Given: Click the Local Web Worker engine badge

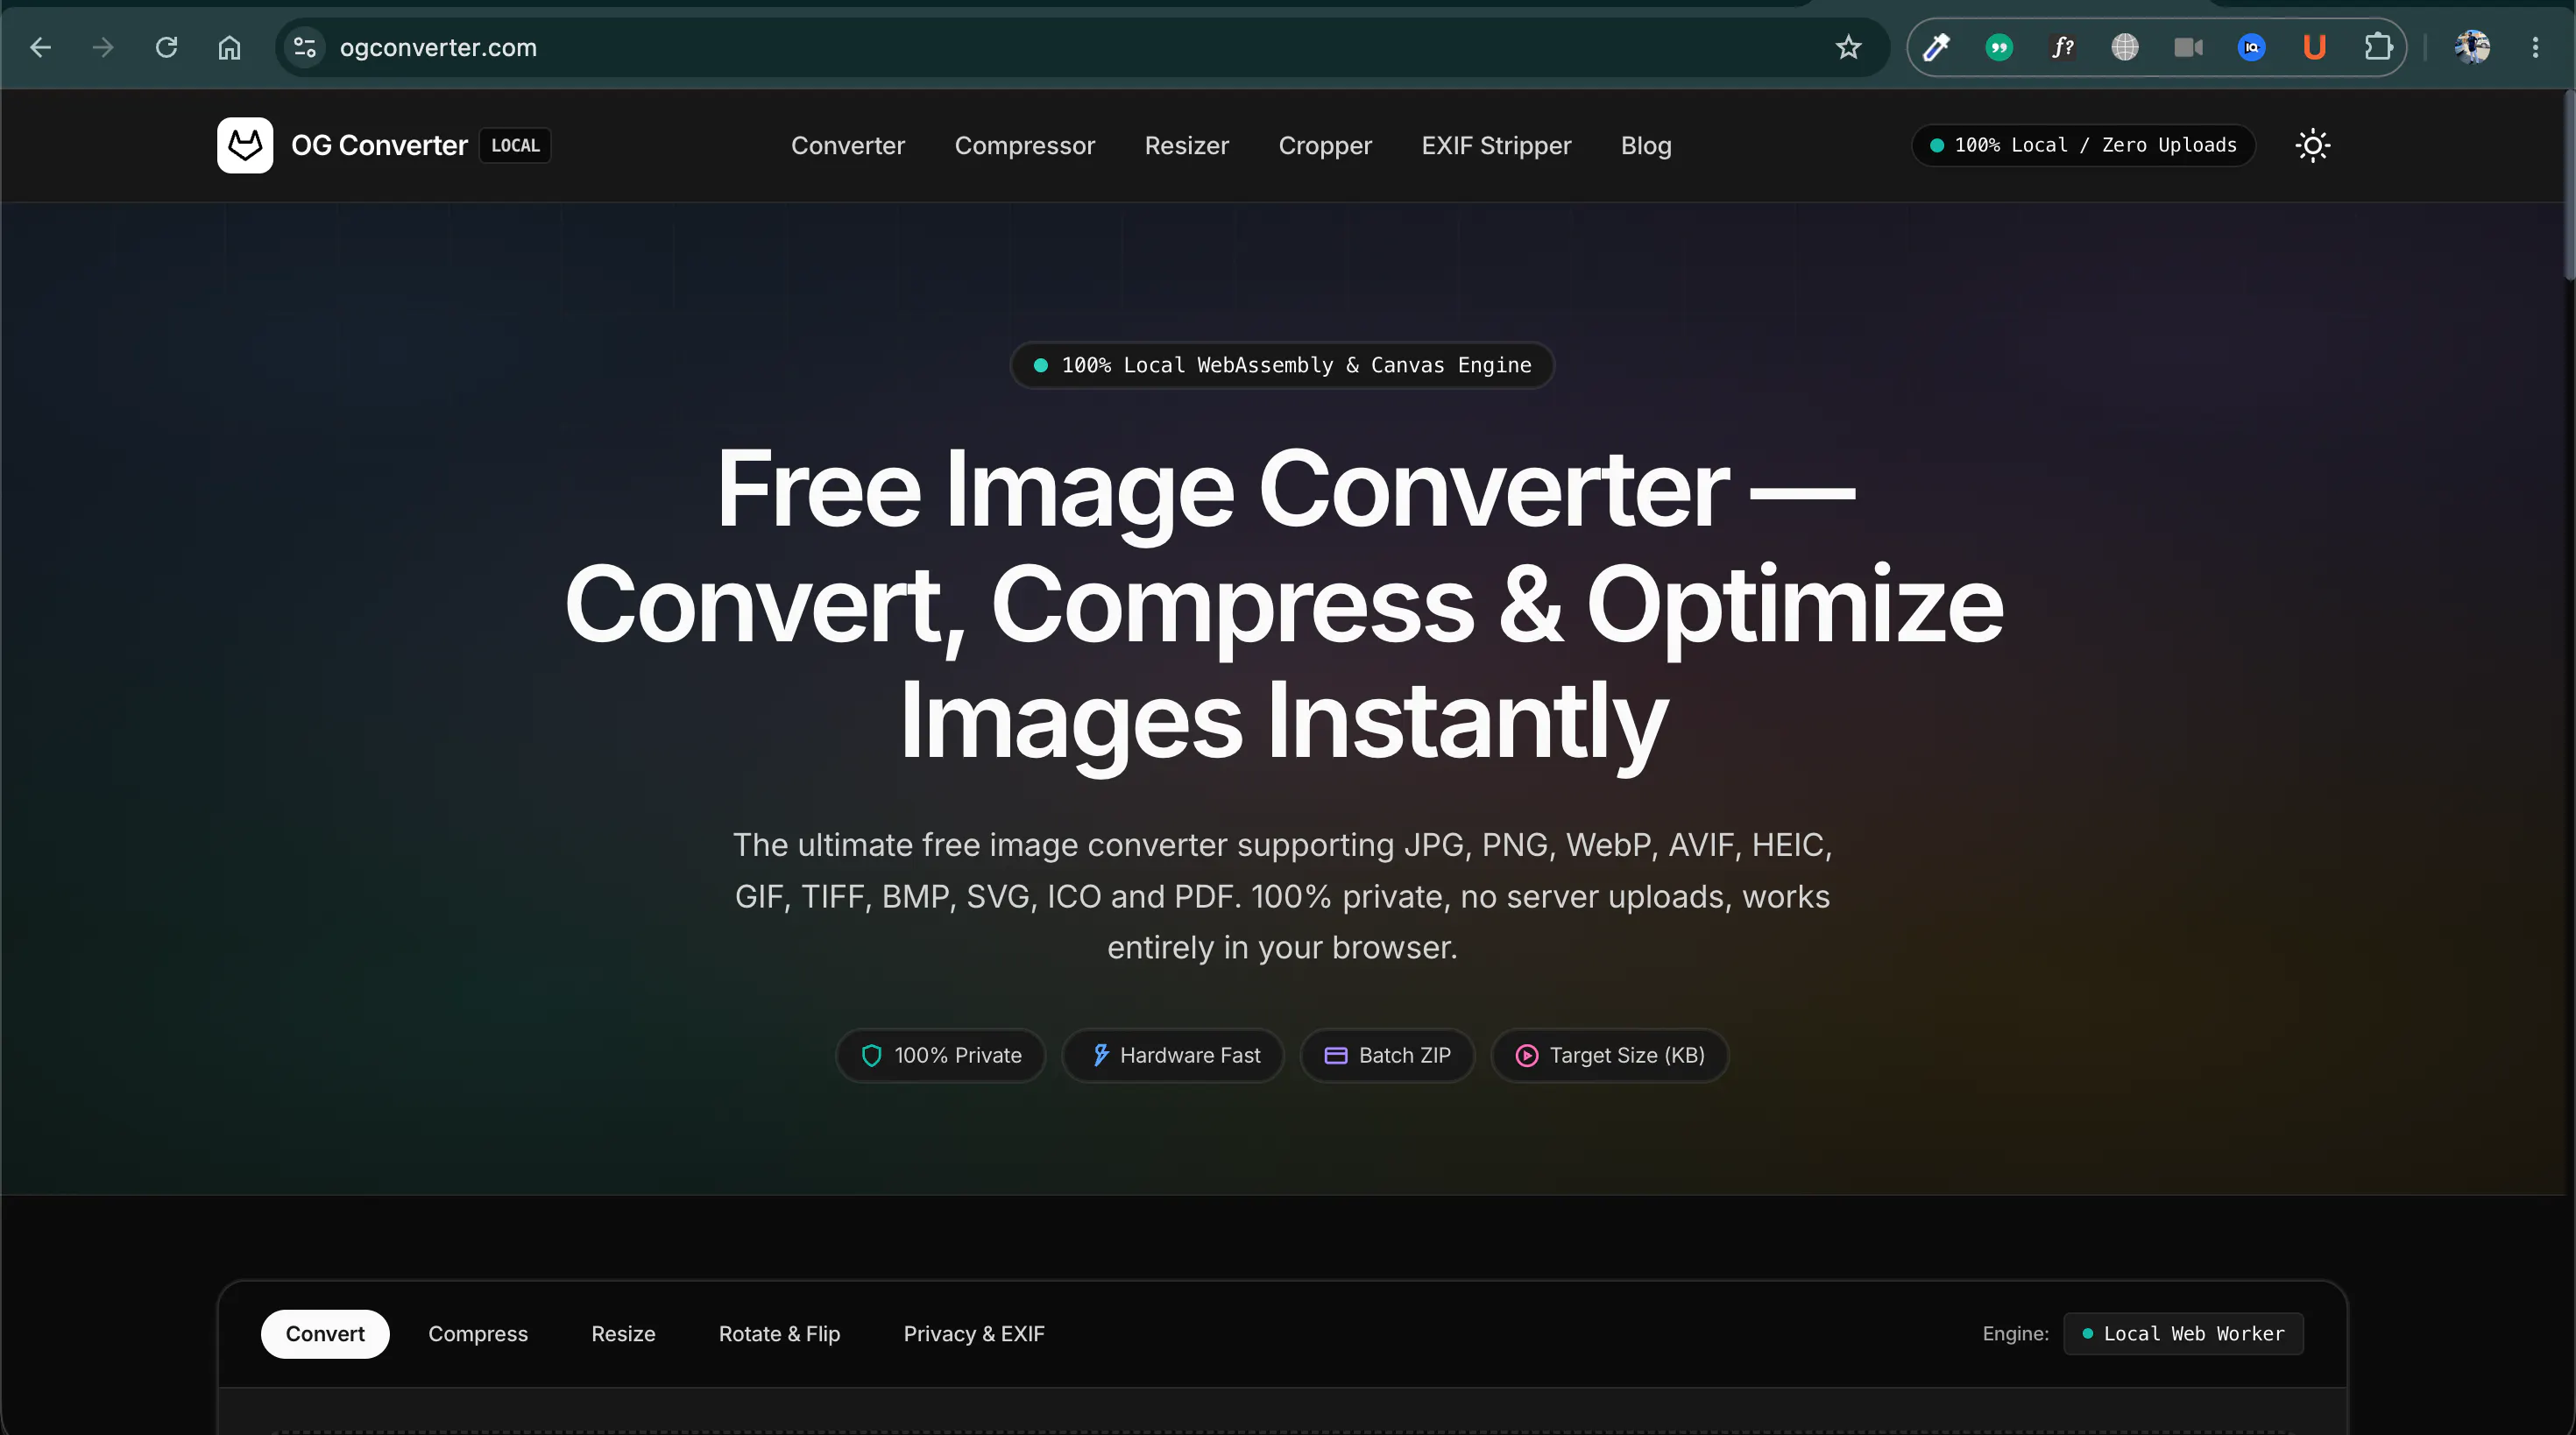Looking at the screenshot, I should (2183, 1333).
